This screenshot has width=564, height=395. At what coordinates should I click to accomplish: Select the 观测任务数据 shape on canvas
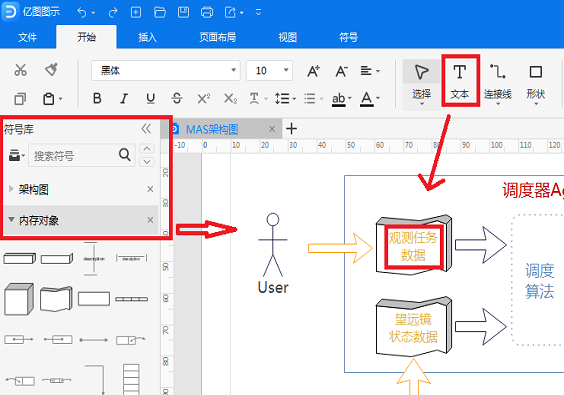click(414, 245)
